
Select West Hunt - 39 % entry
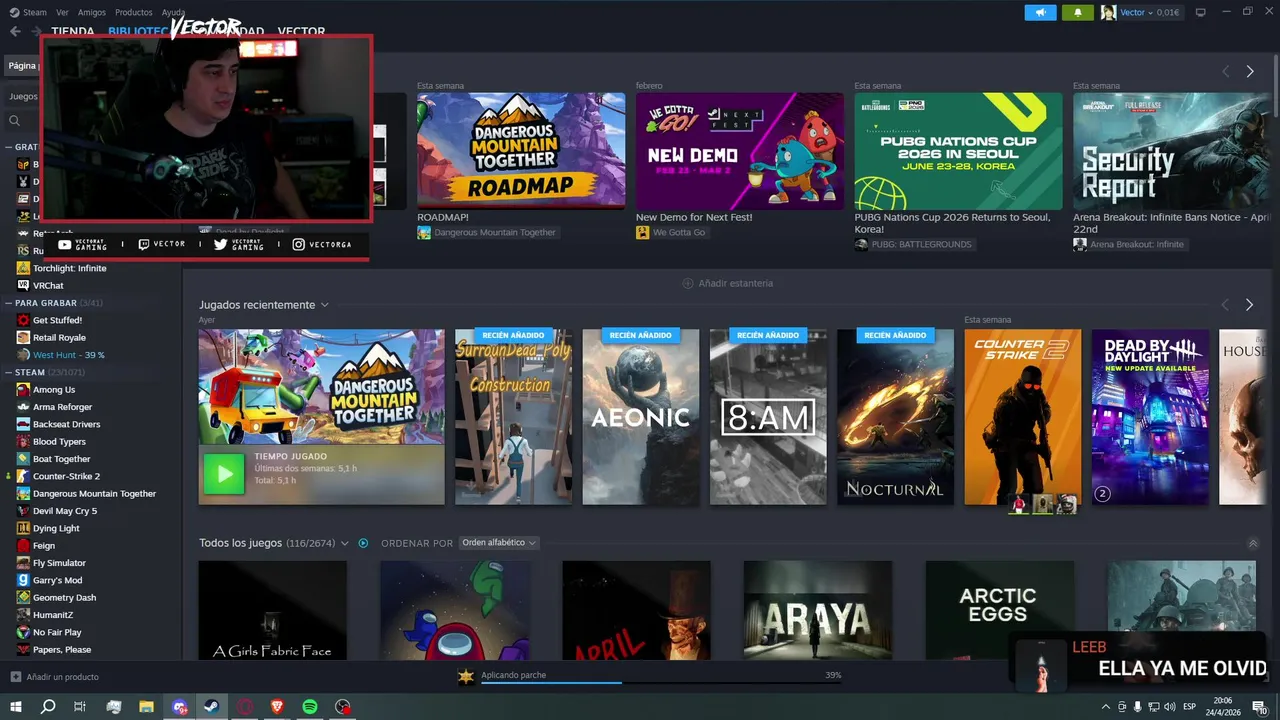[68, 355]
